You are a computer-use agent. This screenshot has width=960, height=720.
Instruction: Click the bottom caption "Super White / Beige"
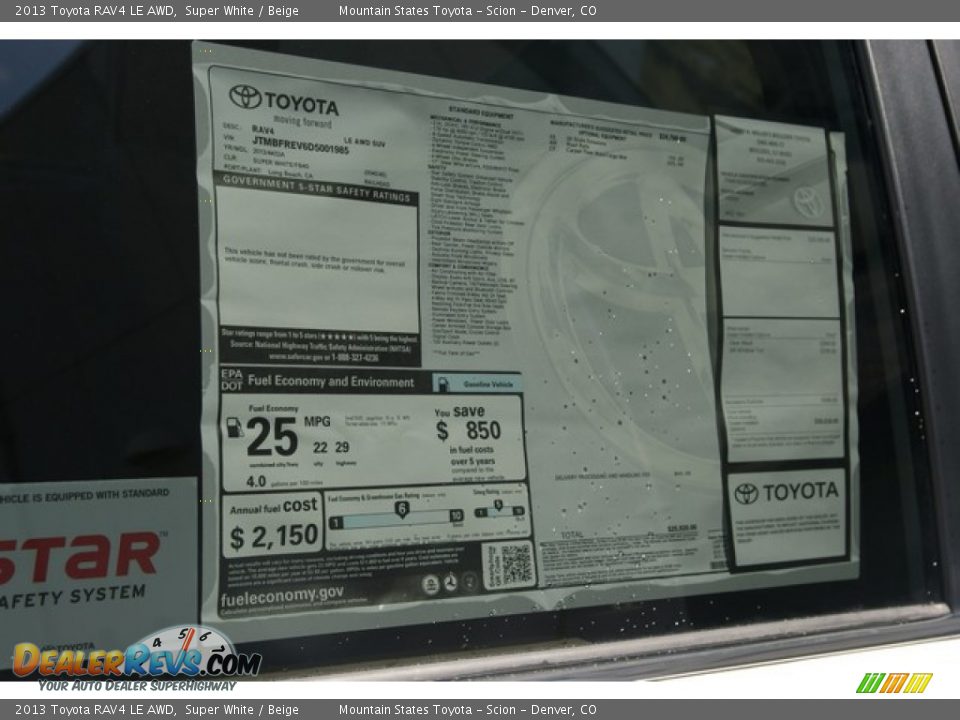(242, 710)
